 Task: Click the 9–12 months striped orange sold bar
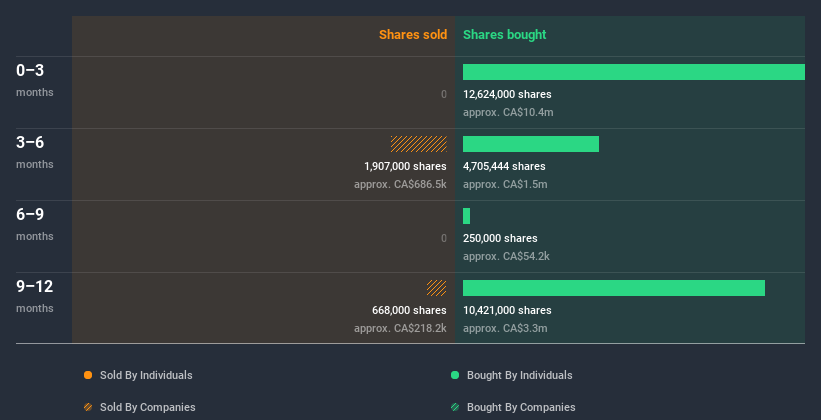point(437,288)
